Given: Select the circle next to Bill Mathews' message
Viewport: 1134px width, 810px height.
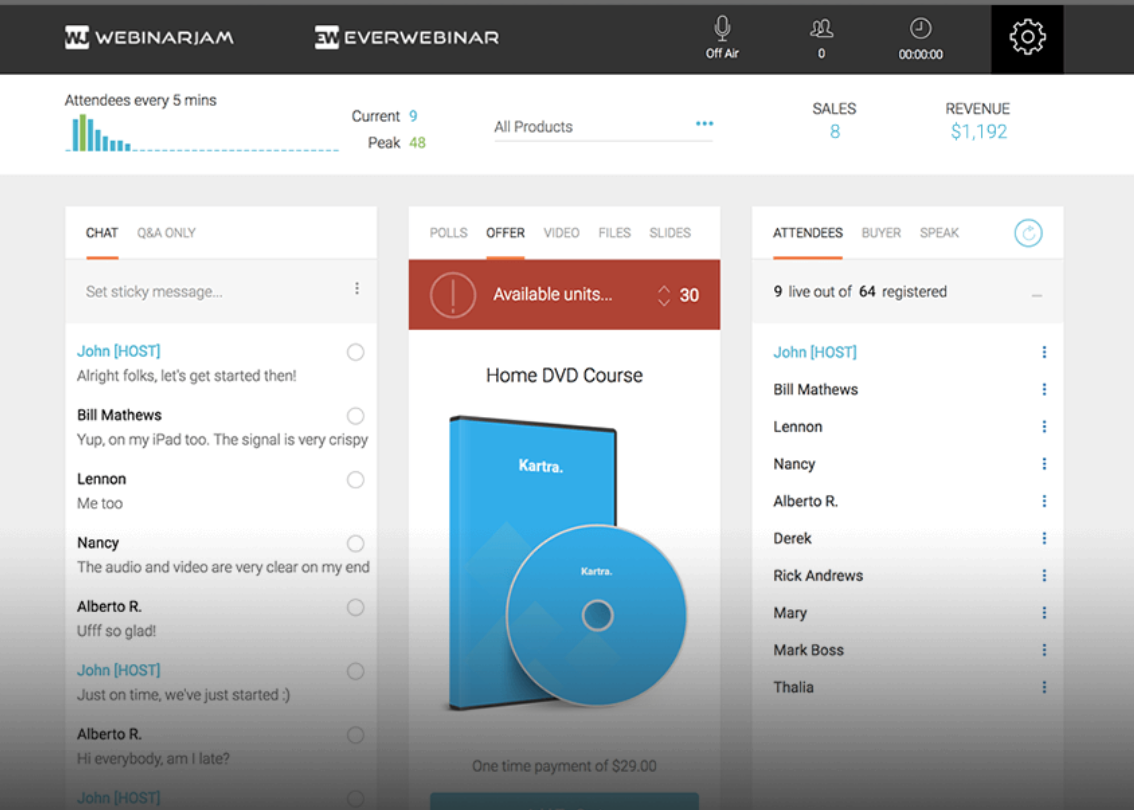Looking at the screenshot, I should point(355,415).
